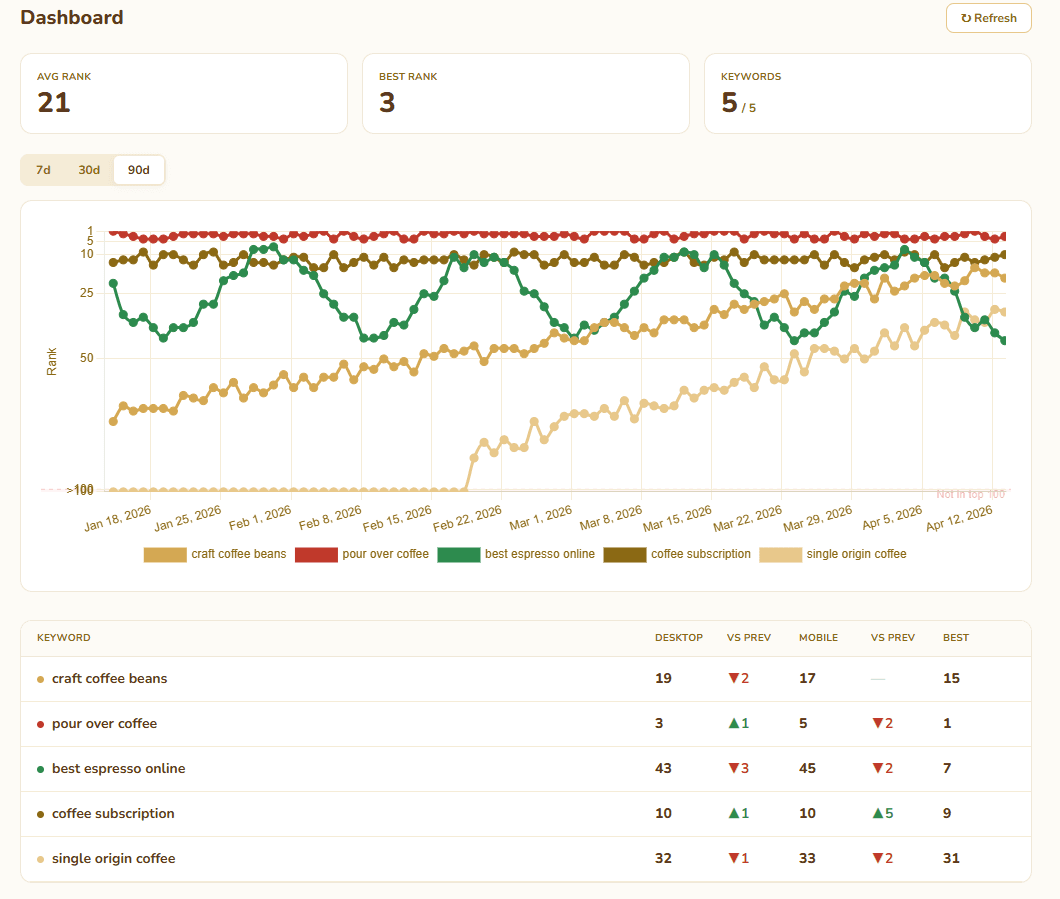Click the orange dot beside craft coffee beans
The height and width of the screenshot is (899, 1060).
pos(41,679)
